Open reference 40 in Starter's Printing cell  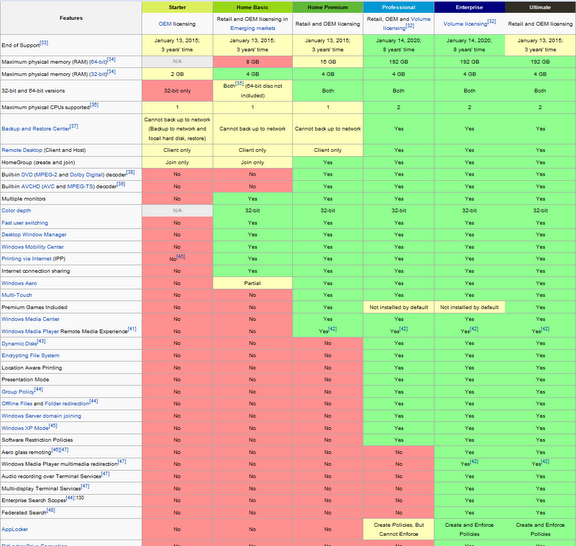click(181, 256)
